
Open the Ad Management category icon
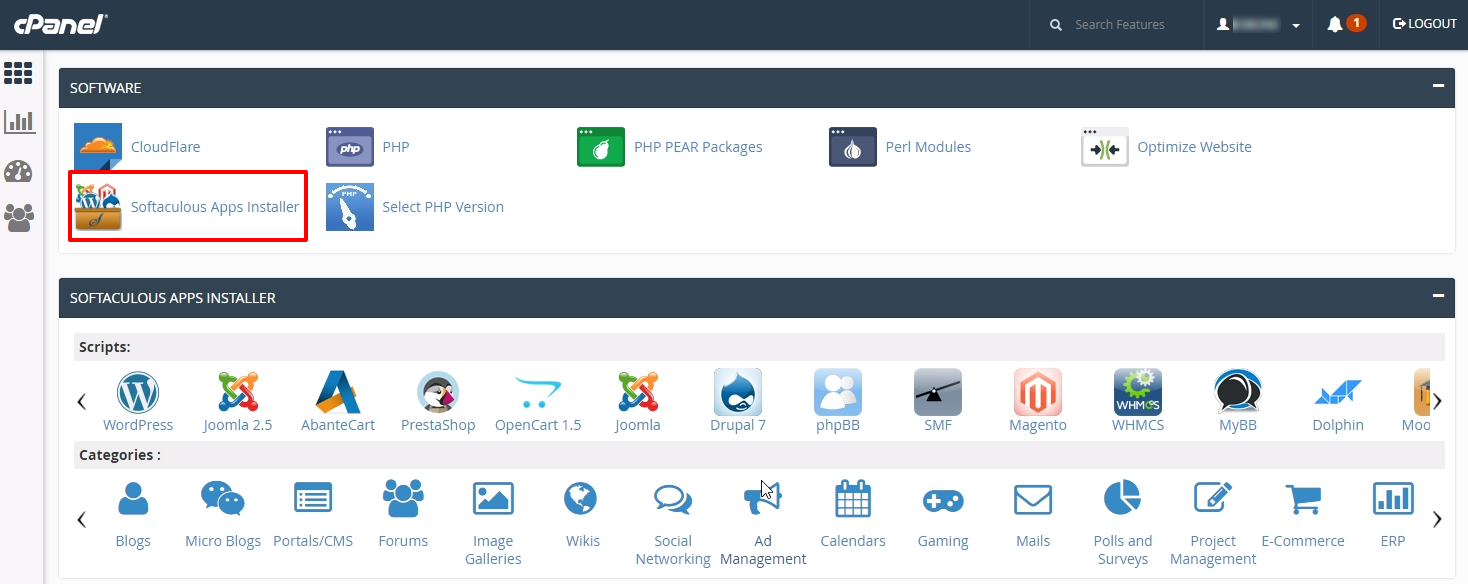(762, 498)
